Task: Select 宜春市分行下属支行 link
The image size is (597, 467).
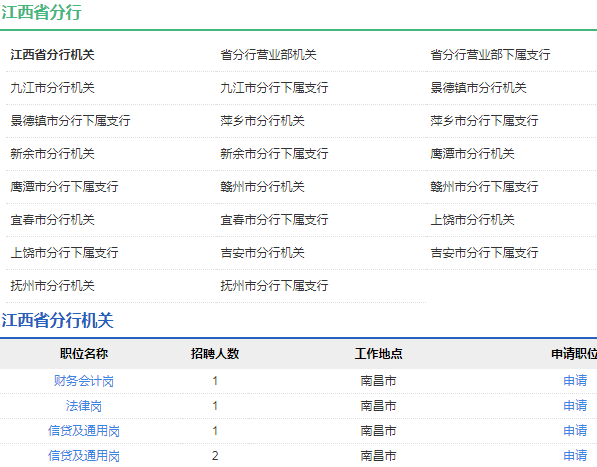Action: 274,220
